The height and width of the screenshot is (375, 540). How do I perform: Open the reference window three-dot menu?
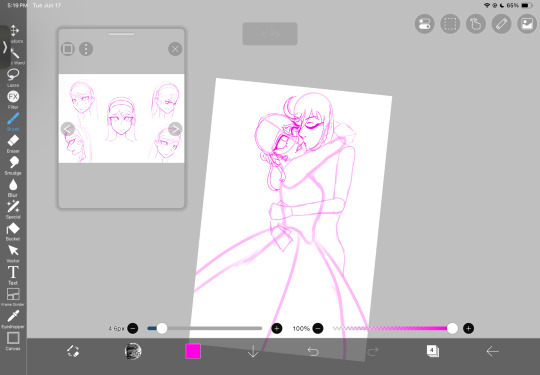pos(86,49)
